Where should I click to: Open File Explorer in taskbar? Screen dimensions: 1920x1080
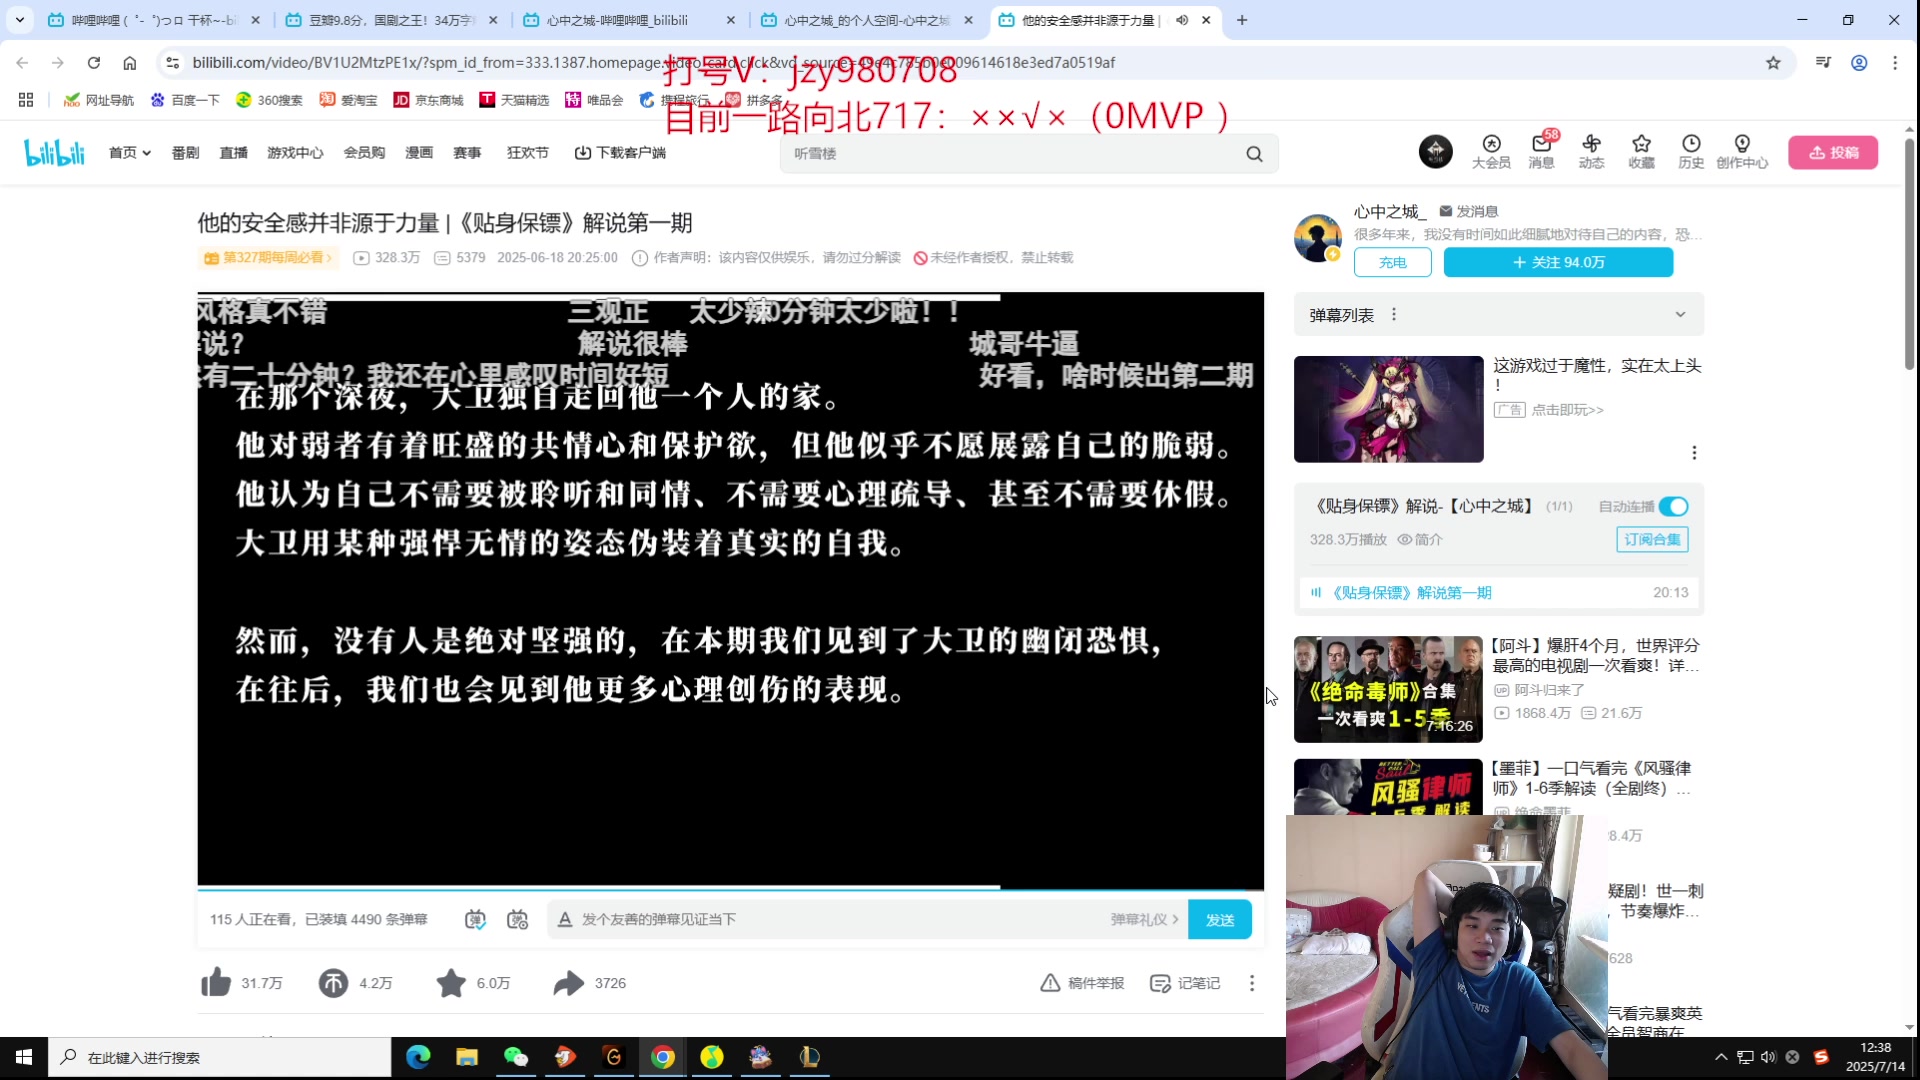point(467,1057)
